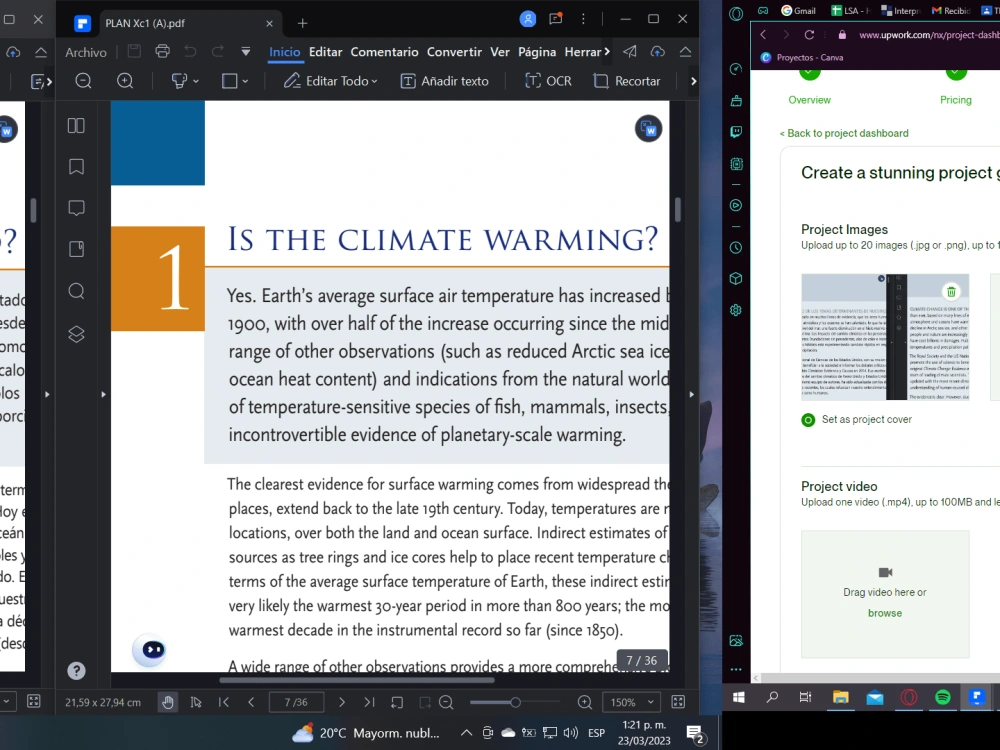Click the zoom in magnifier in top toolbar

coord(125,81)
